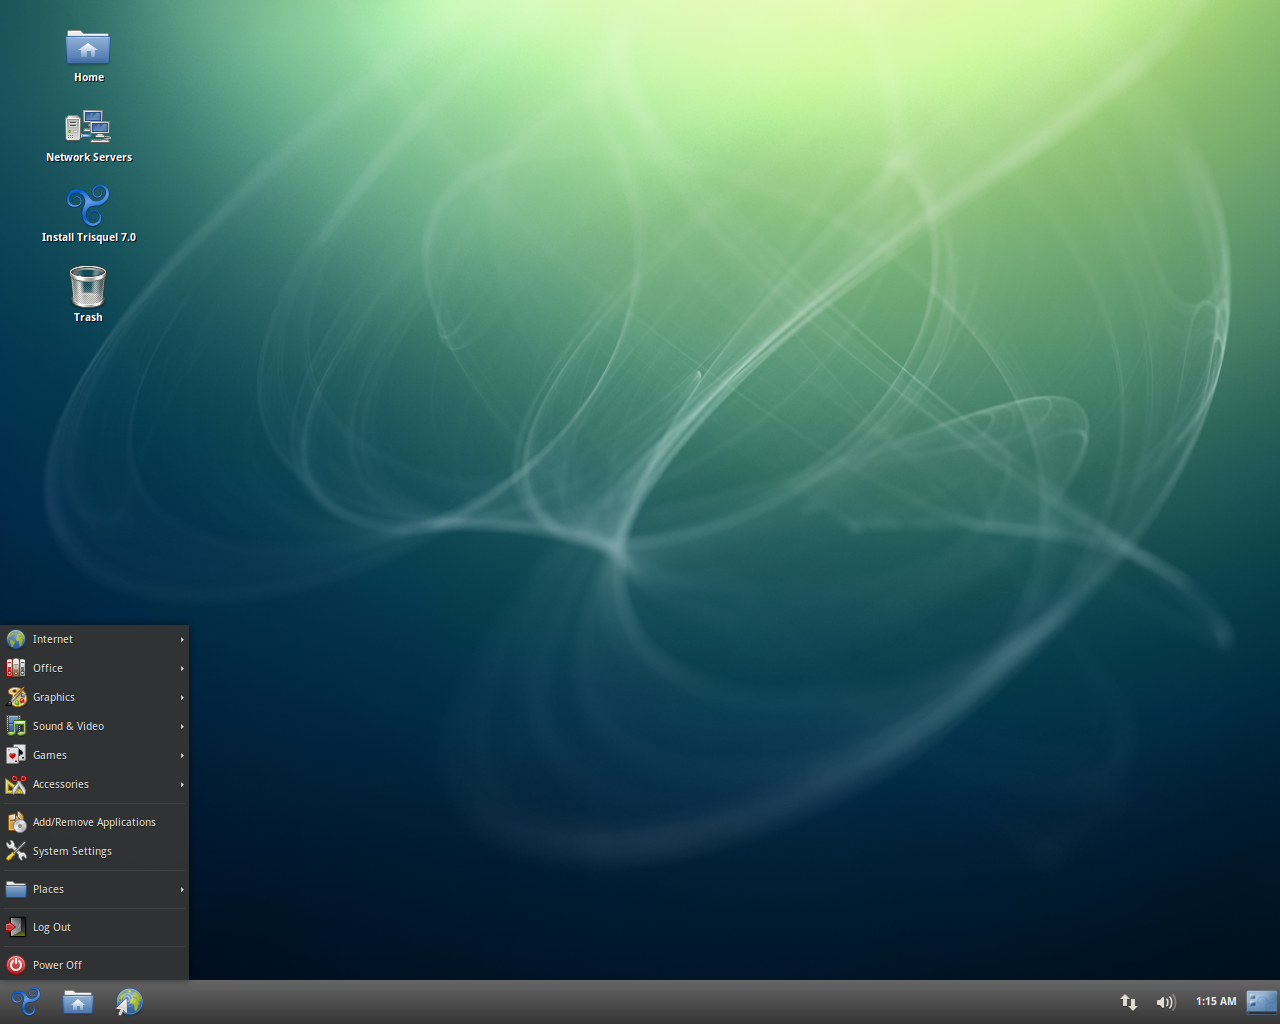Expand Internet submenu arrow
Screen dimensions: 1280x1024
[x=182, y=639]
